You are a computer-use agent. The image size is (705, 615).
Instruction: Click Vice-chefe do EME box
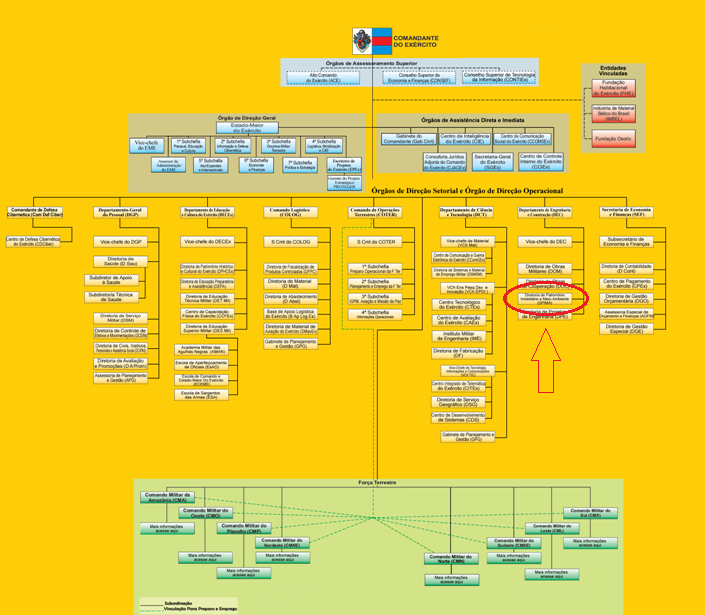147,146
